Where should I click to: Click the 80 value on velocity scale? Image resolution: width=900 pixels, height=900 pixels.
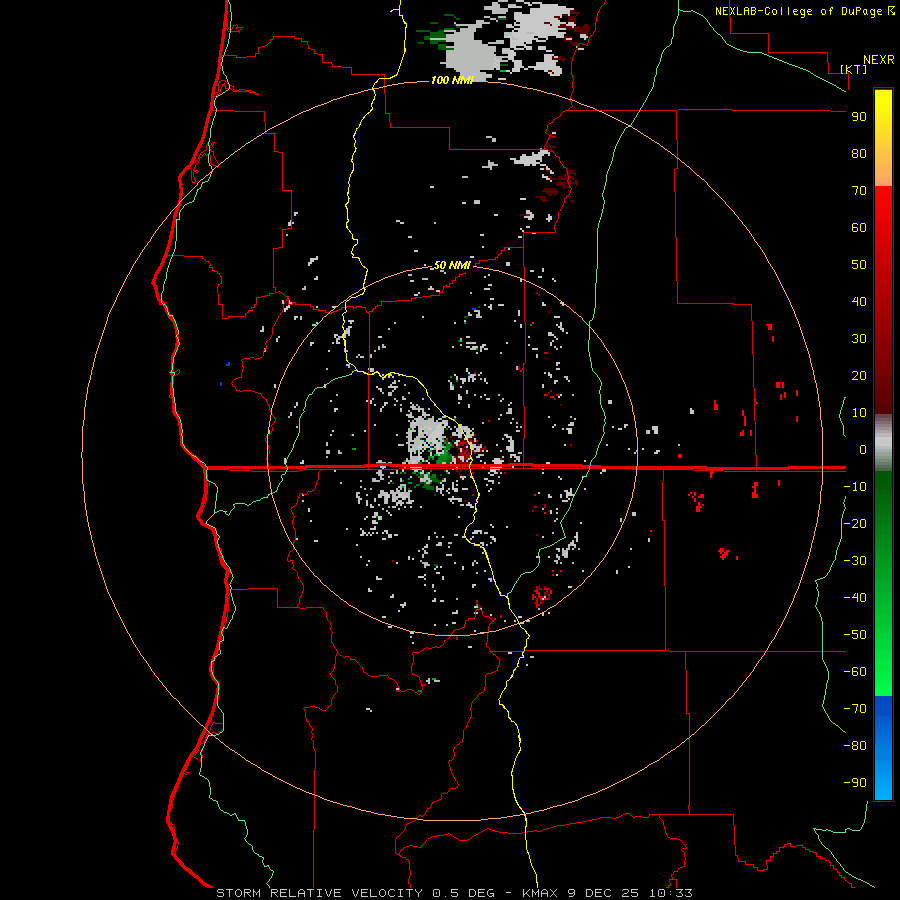coord(859,154)
